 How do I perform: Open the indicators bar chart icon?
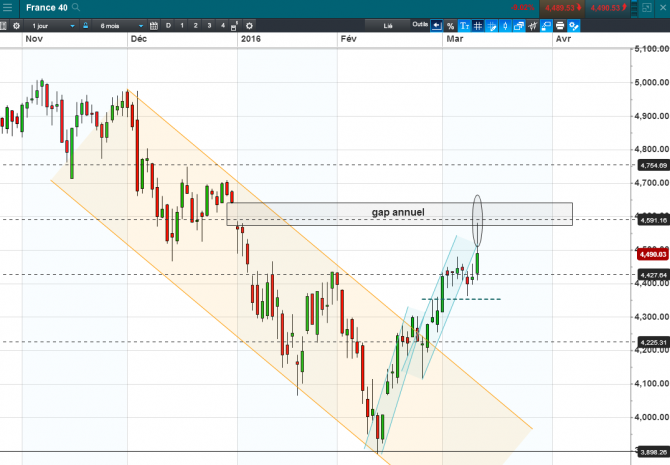(x=532, y=26)
